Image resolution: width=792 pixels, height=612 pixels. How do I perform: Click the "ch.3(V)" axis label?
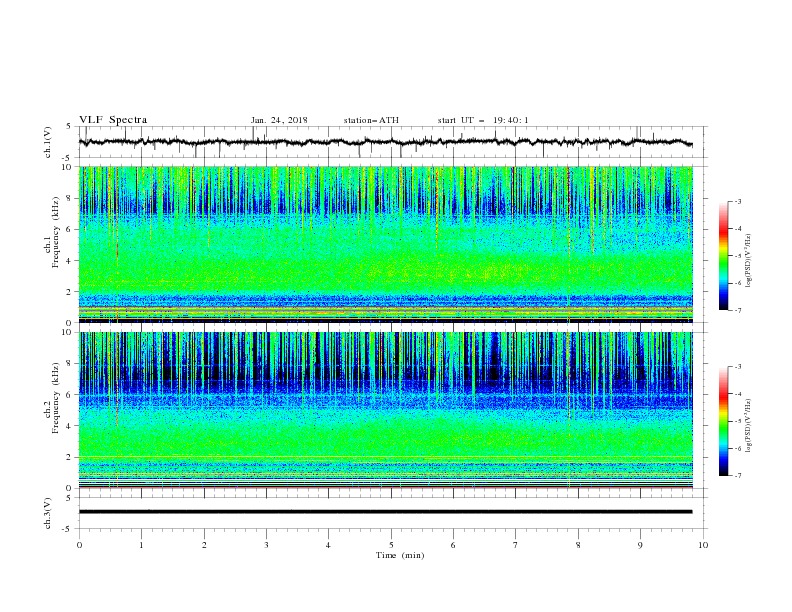48,513
